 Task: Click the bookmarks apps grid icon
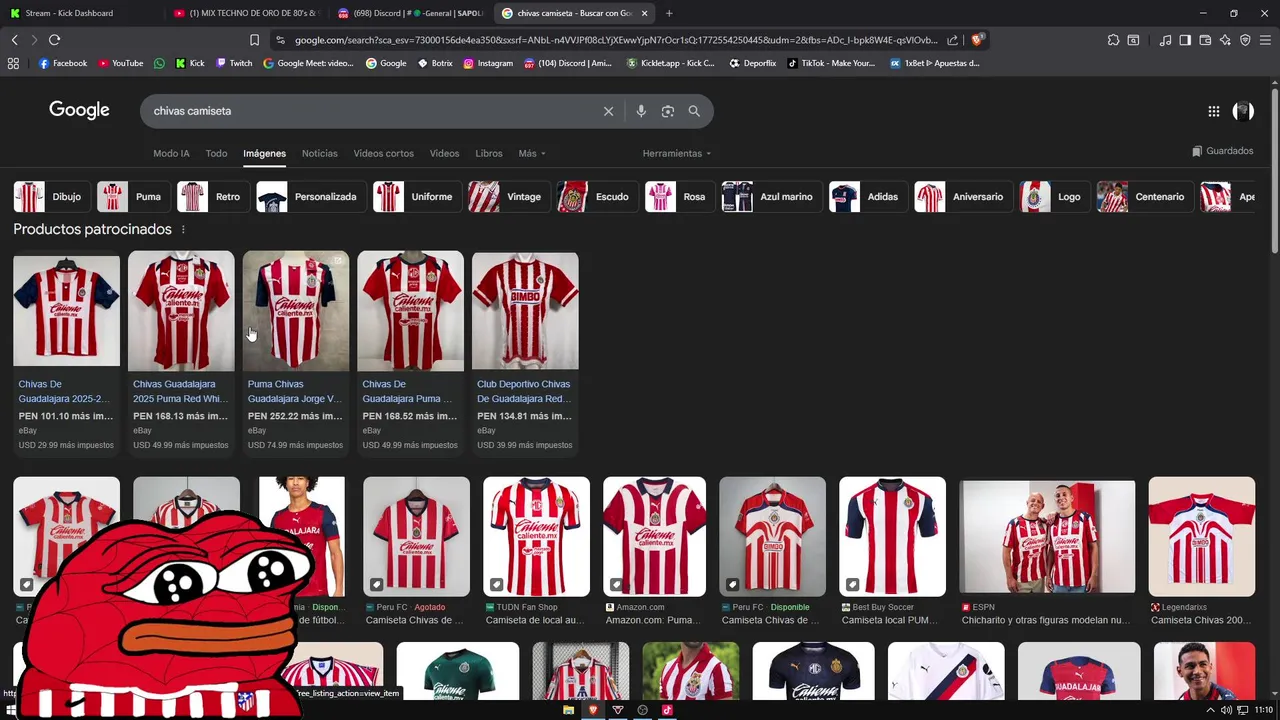coord(13,63)
